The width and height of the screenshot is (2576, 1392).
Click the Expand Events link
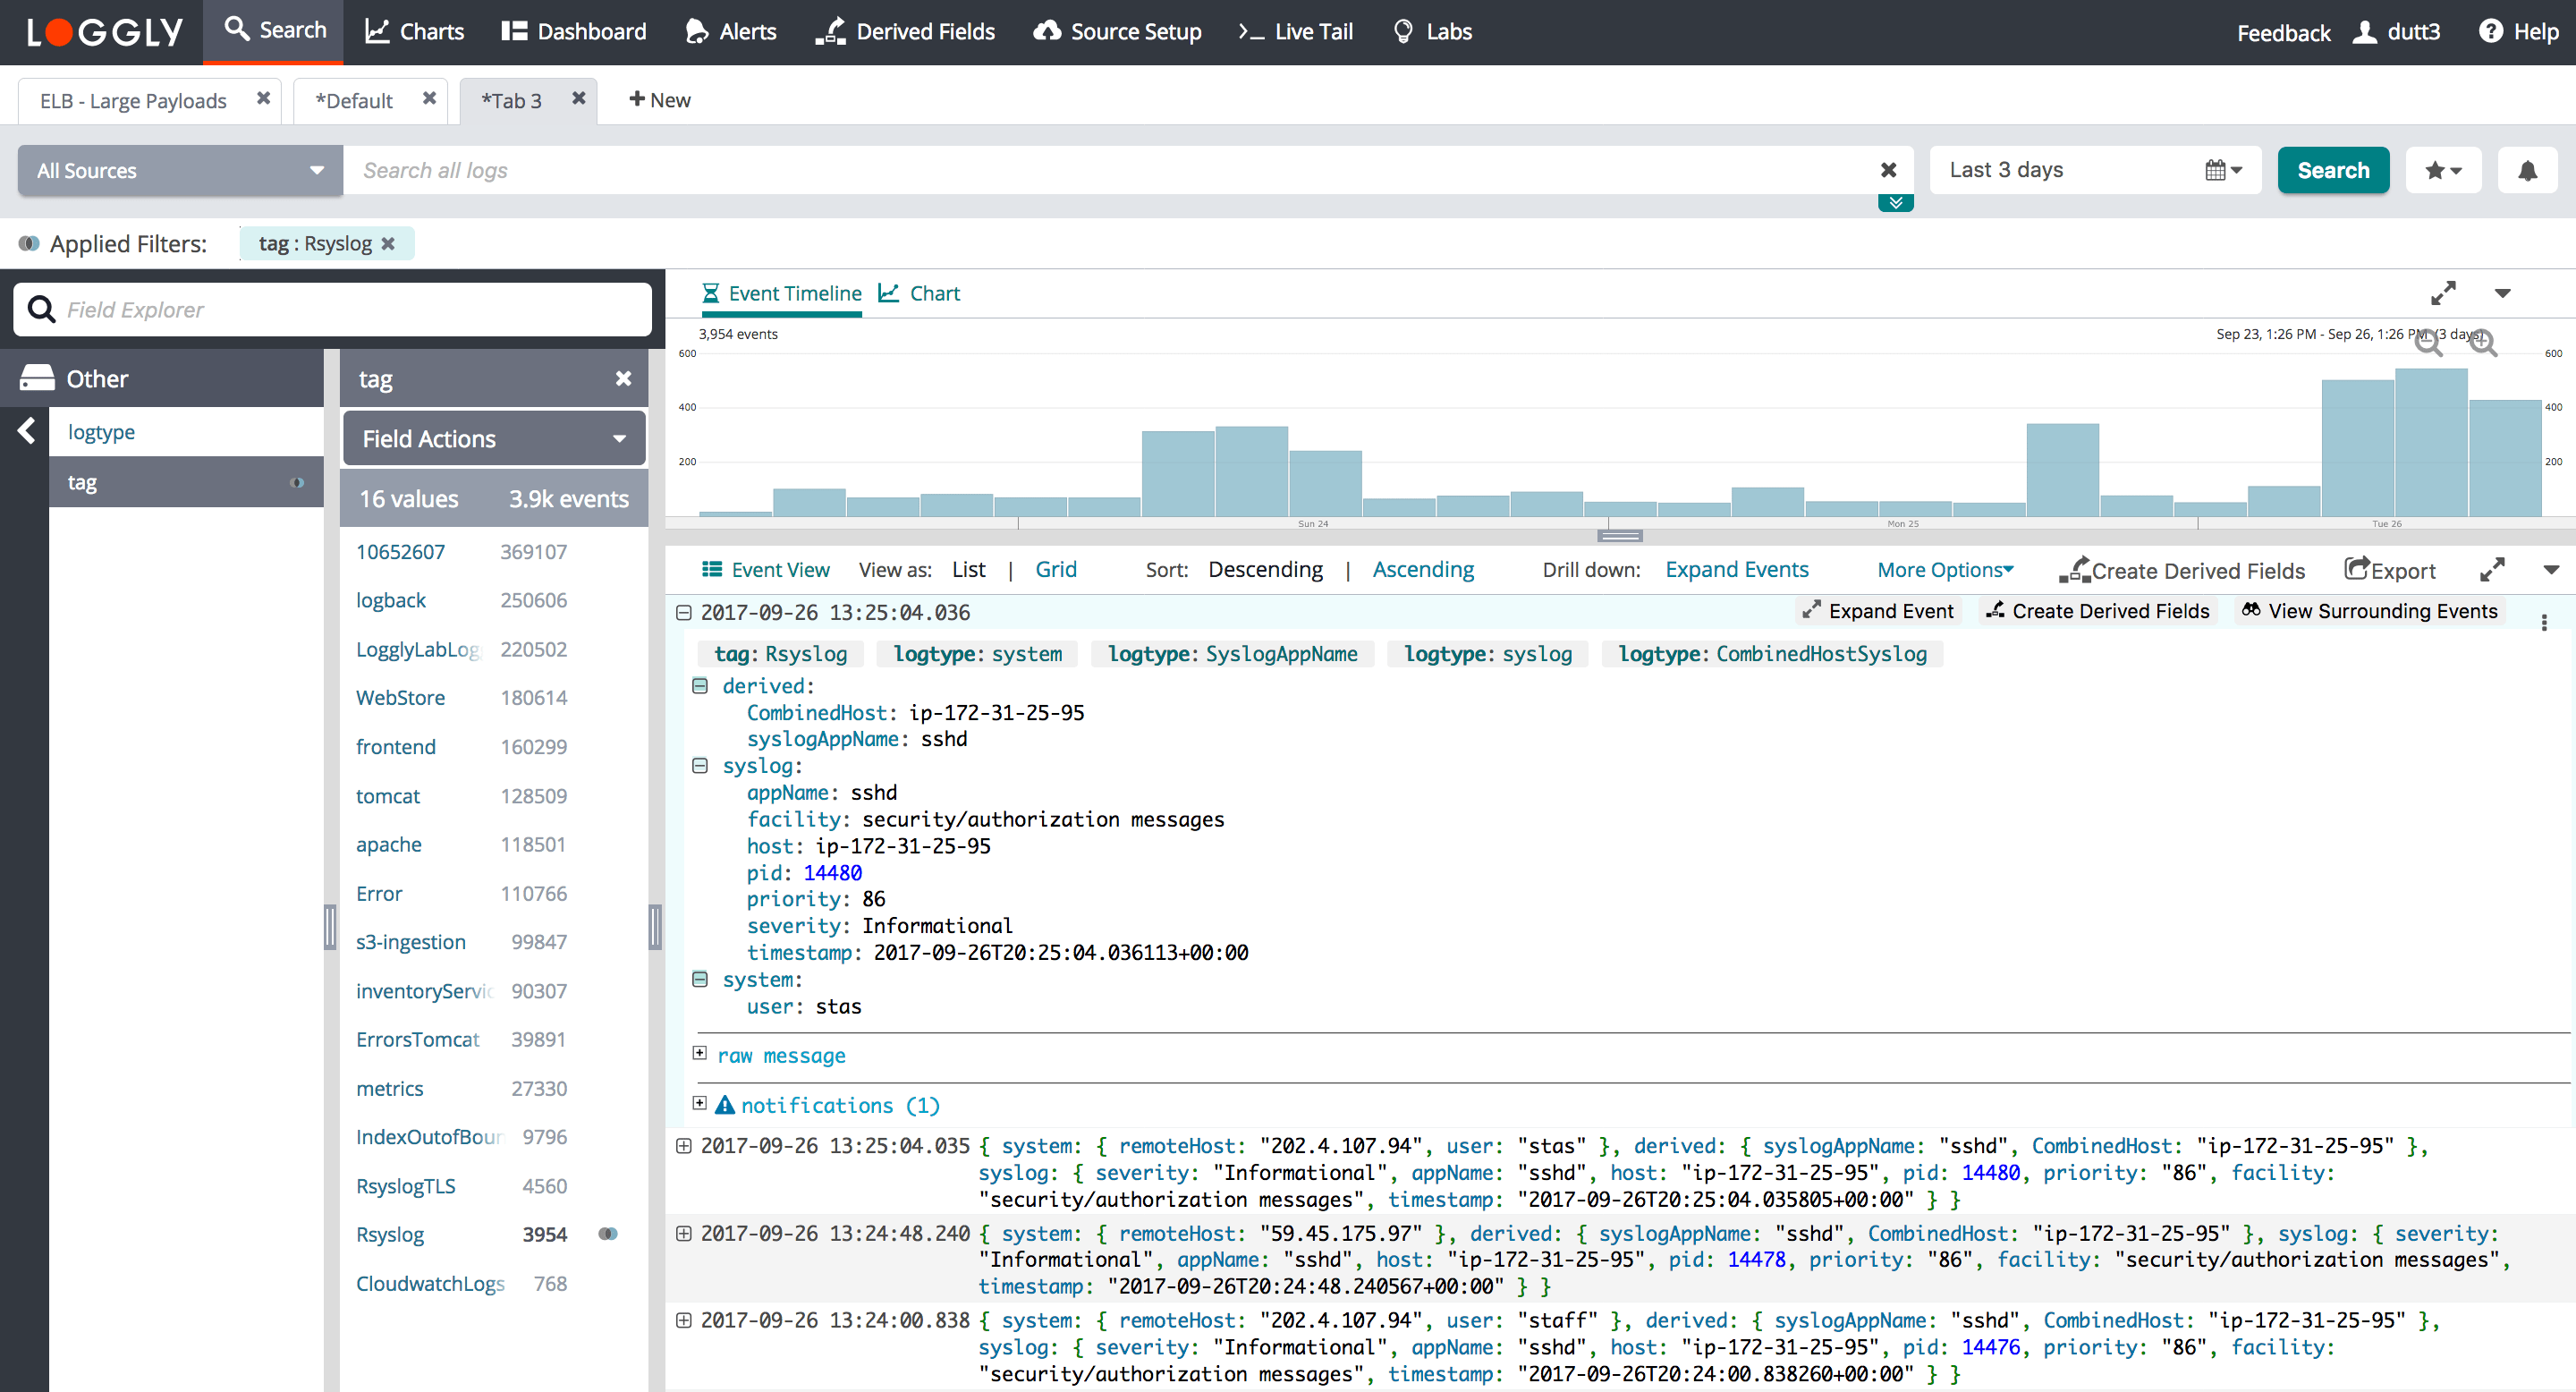1736,569
